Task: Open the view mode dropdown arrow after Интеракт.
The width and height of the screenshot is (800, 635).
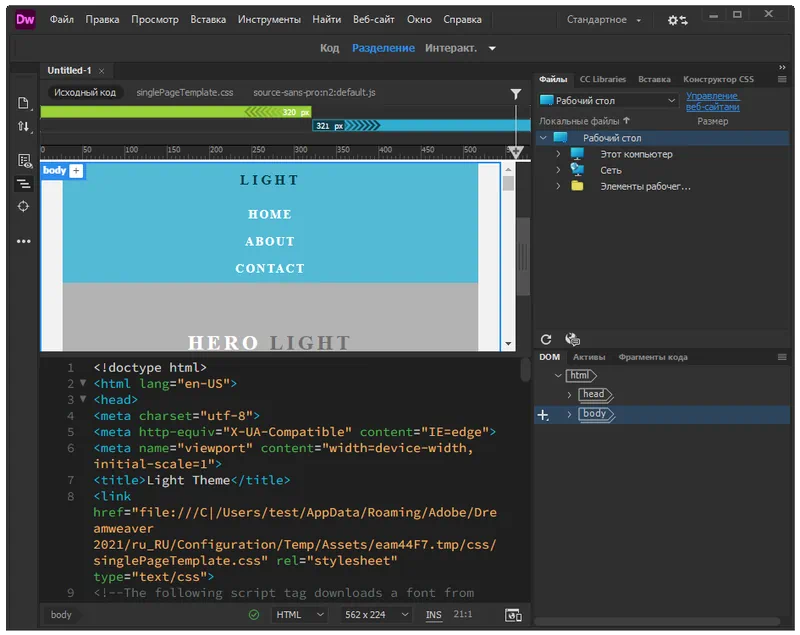Action: (492, 48)
